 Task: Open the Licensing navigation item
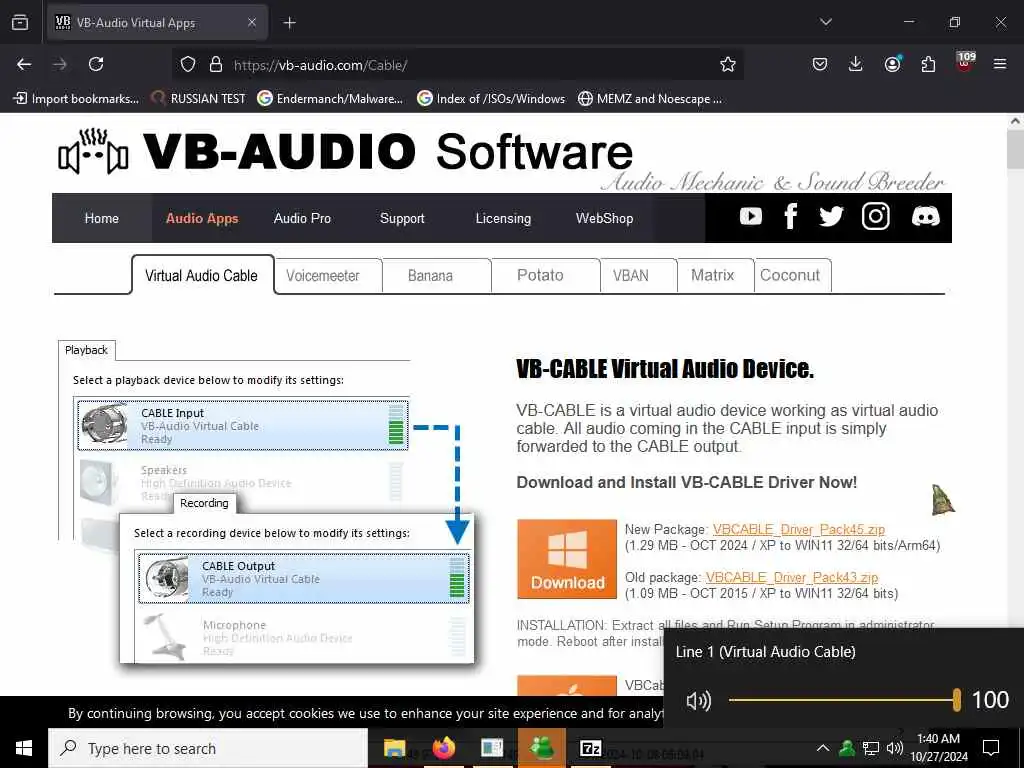(503, 218)
